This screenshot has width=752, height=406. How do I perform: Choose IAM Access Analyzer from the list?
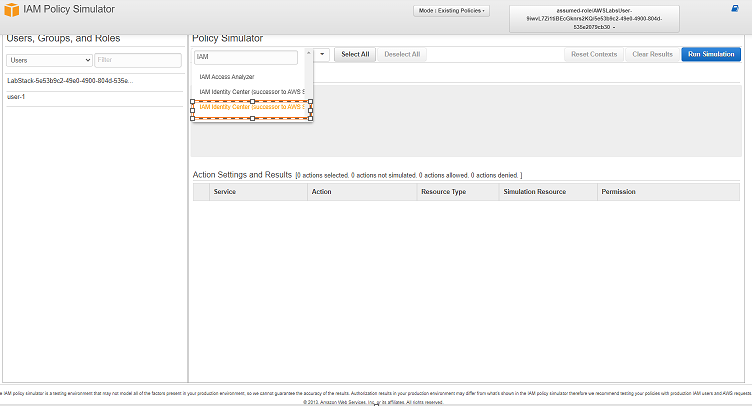point(227,77)
